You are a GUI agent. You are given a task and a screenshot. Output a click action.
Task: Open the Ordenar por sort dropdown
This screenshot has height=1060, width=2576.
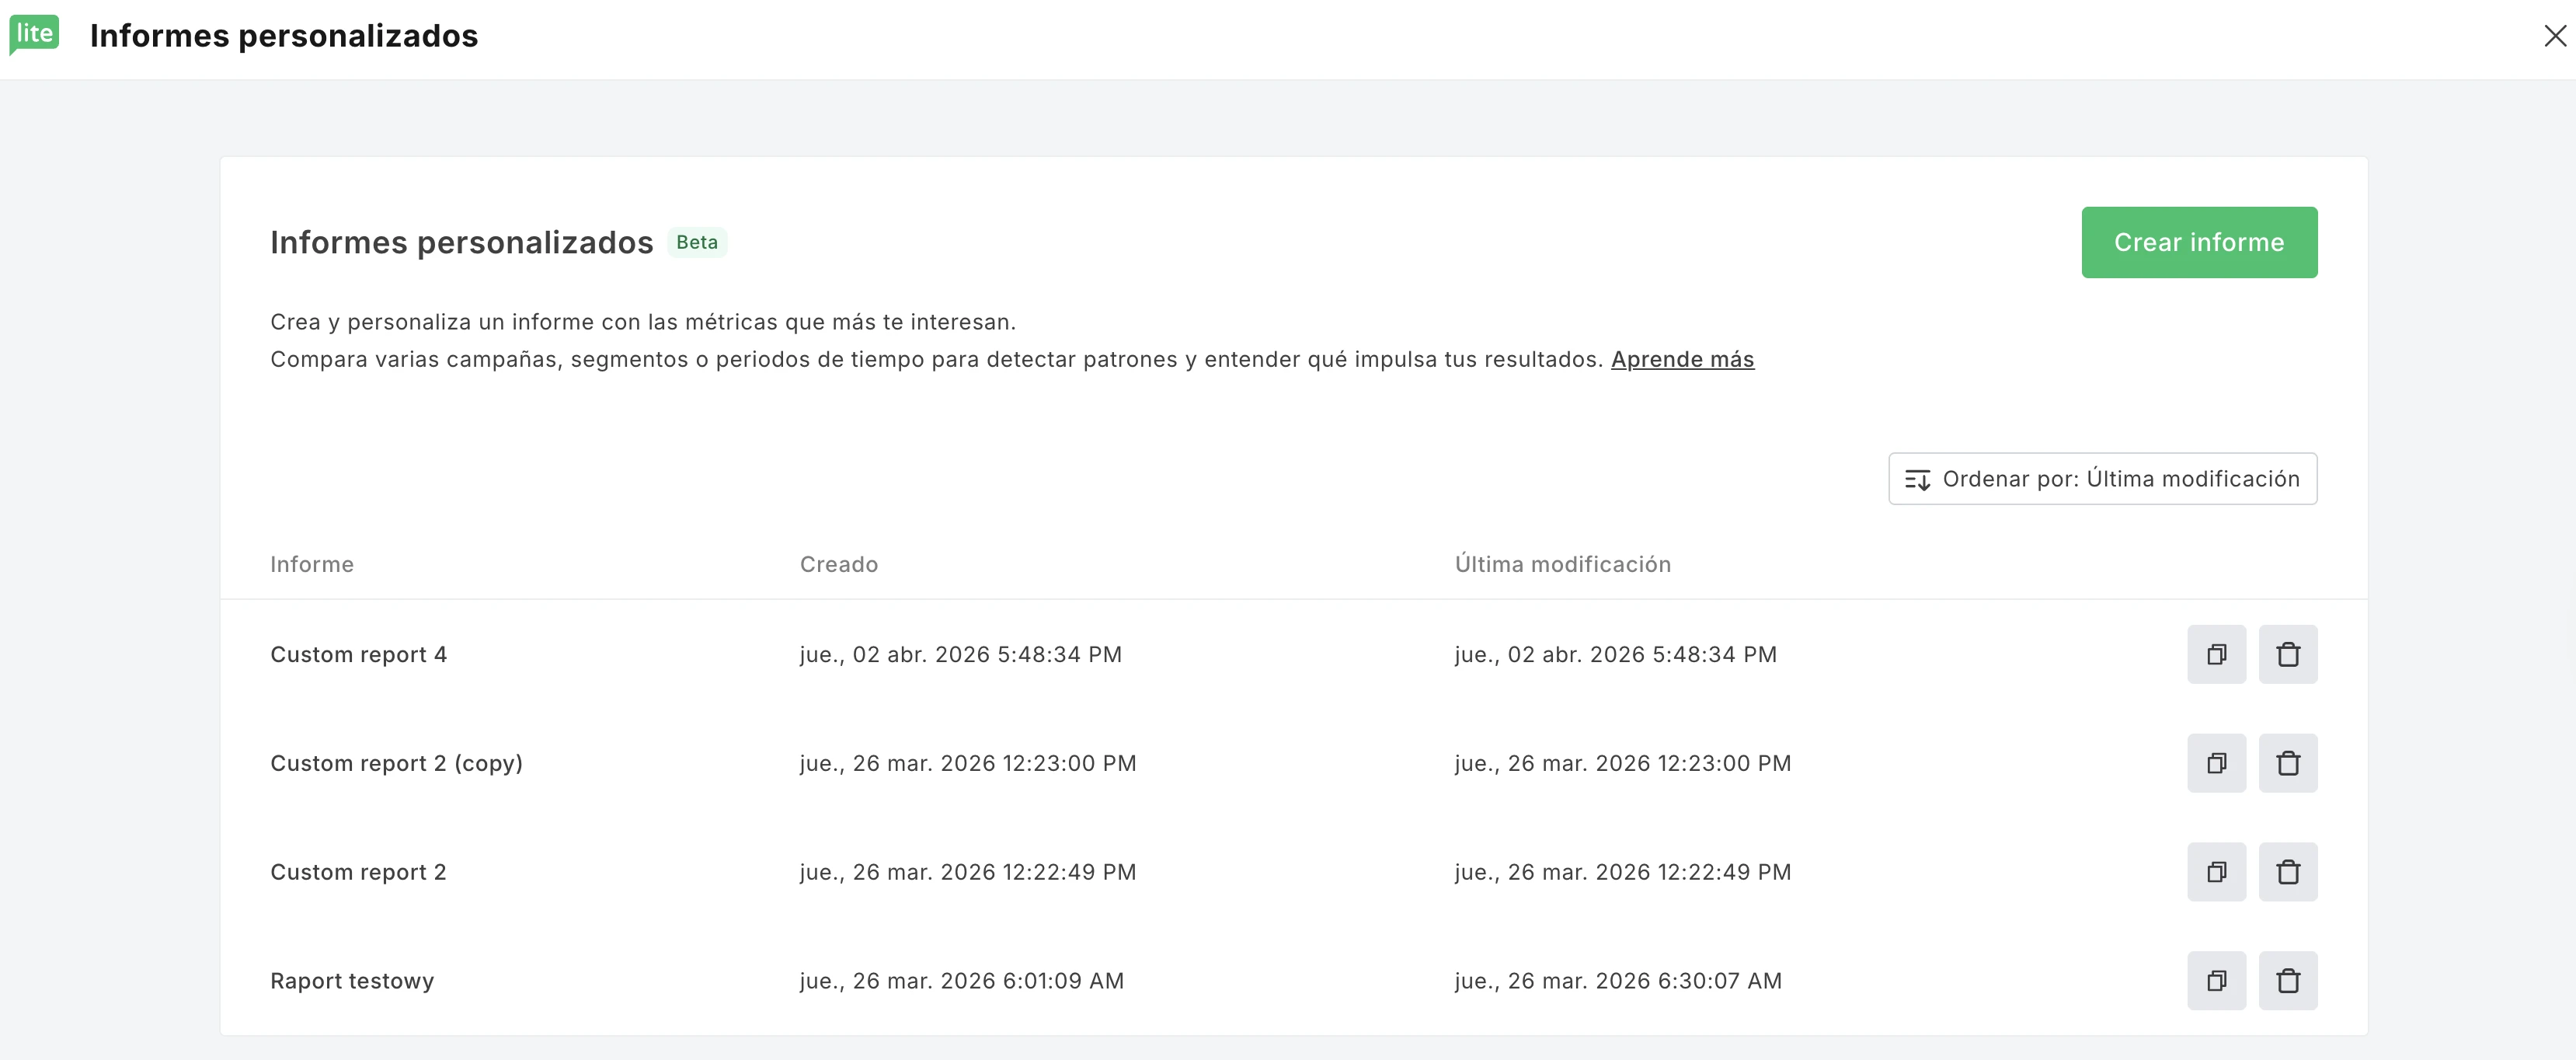tap(2102, 479)
